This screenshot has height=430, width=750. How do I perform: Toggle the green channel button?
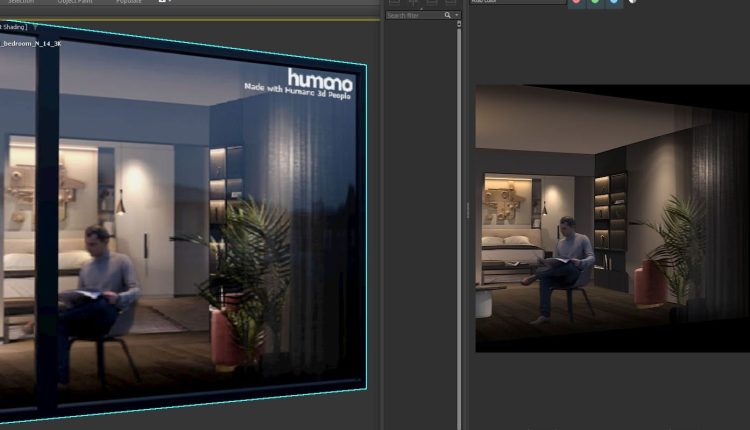tap(596, 3)
